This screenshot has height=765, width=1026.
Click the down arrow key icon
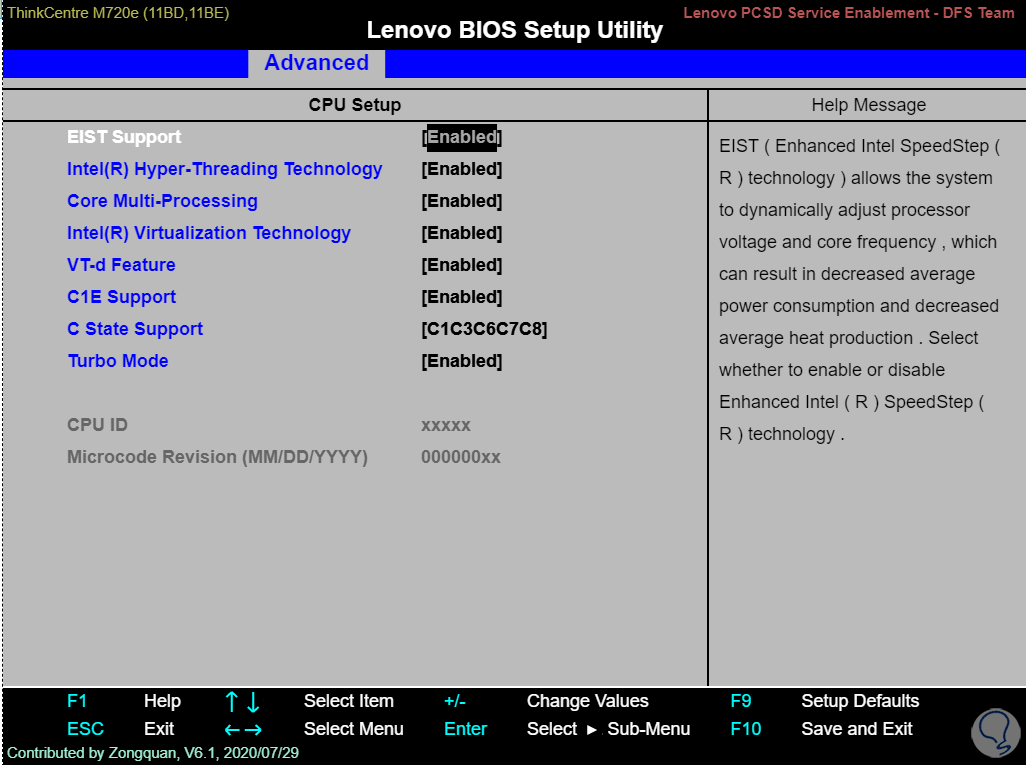[x=253, y=703]
